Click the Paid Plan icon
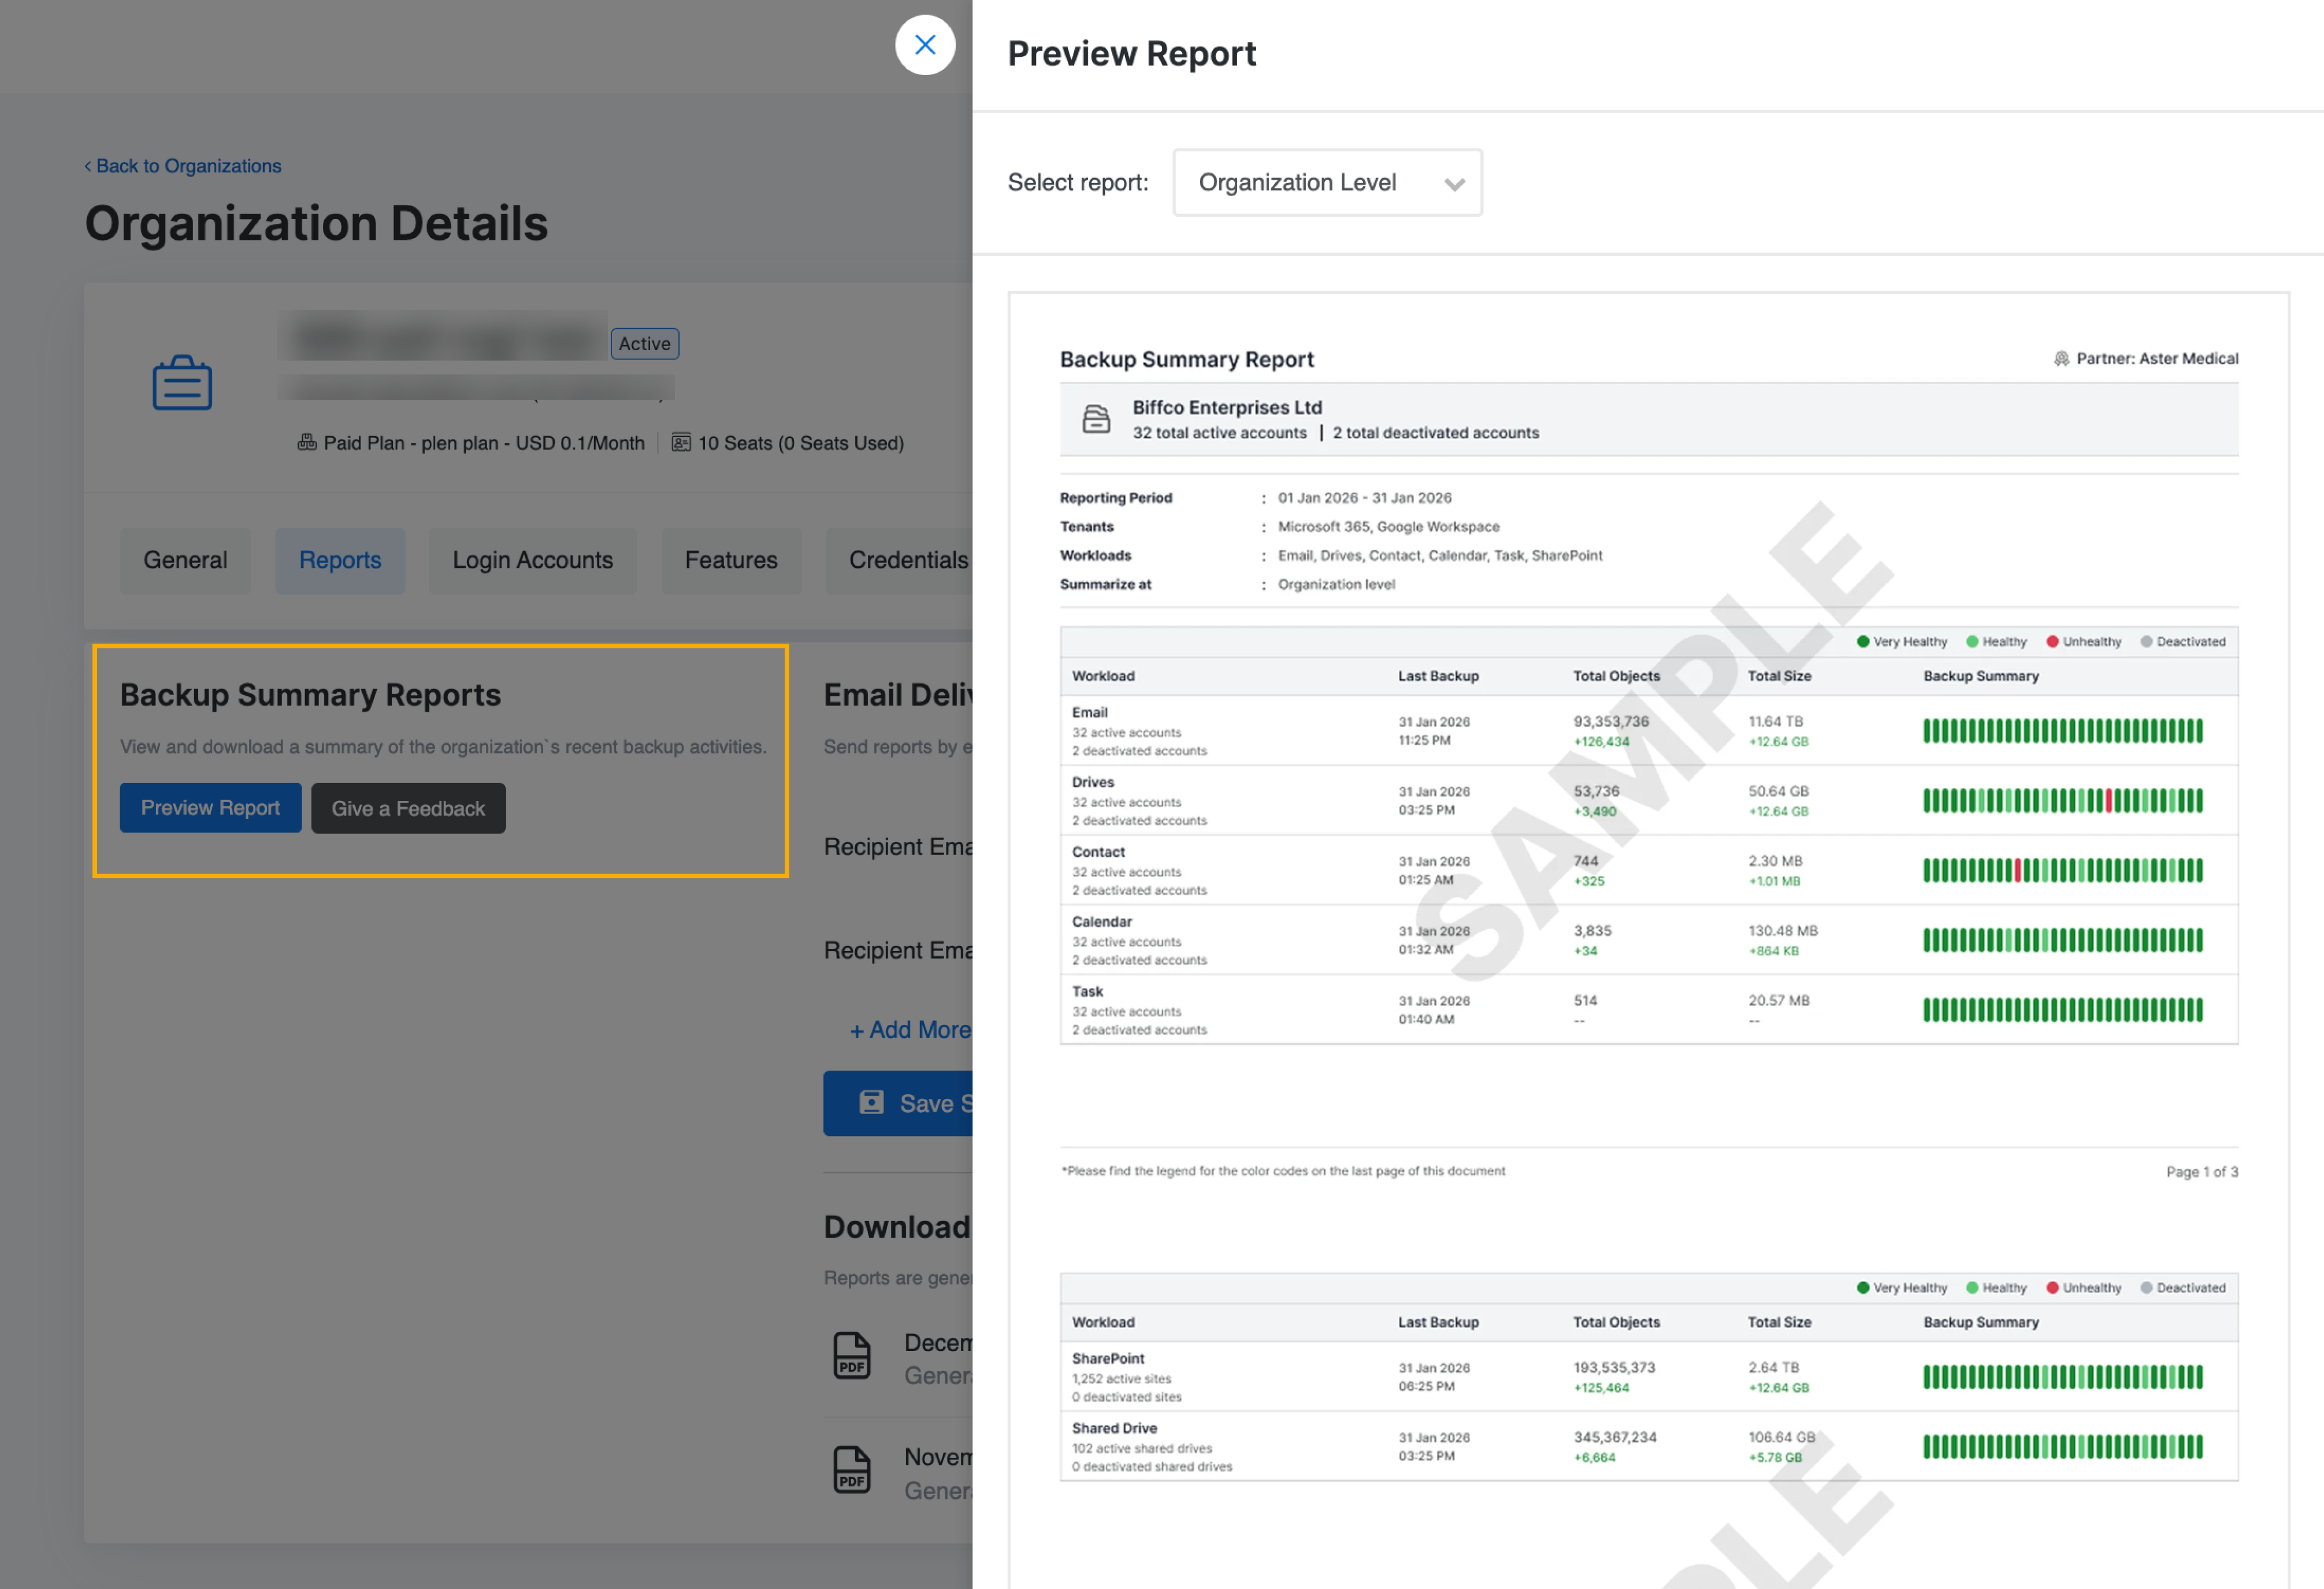Viewport: 2324px width, 1589px height. pos(307,443)
